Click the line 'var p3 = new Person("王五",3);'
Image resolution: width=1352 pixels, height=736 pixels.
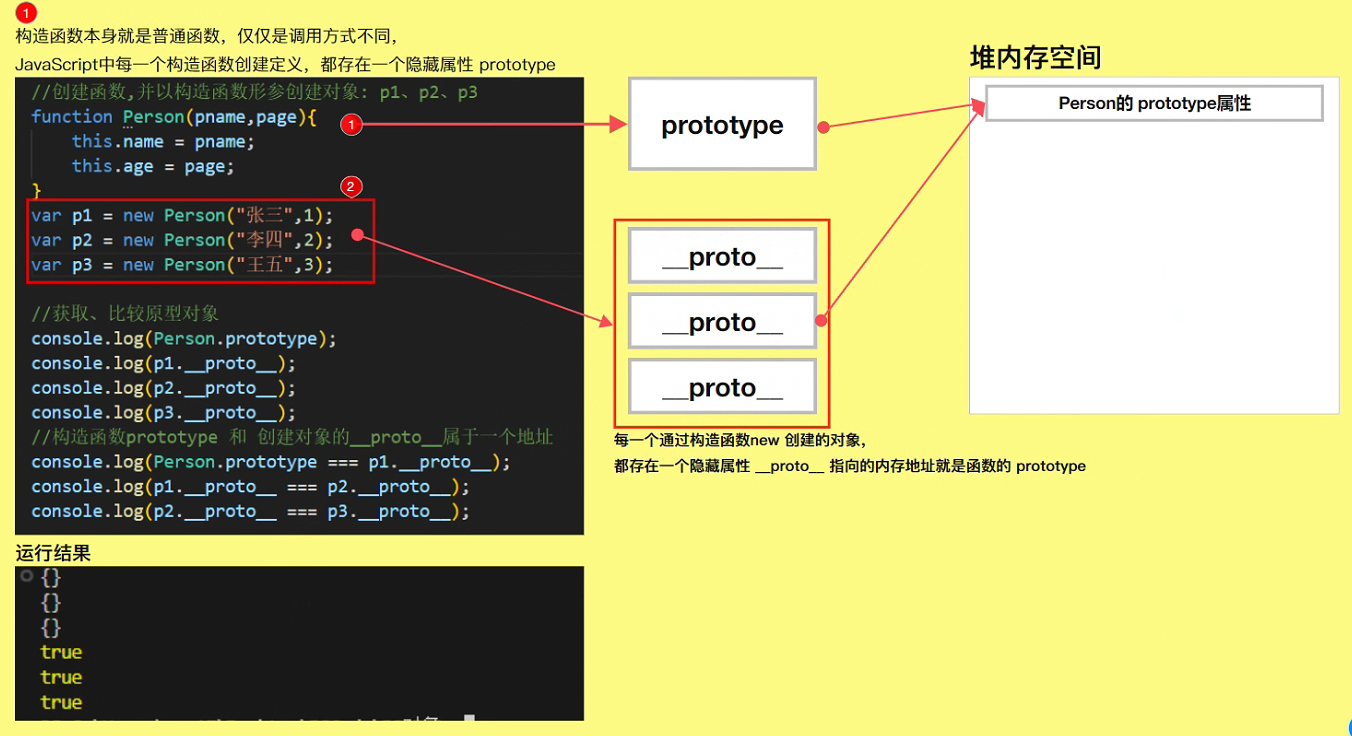[182, 264]
